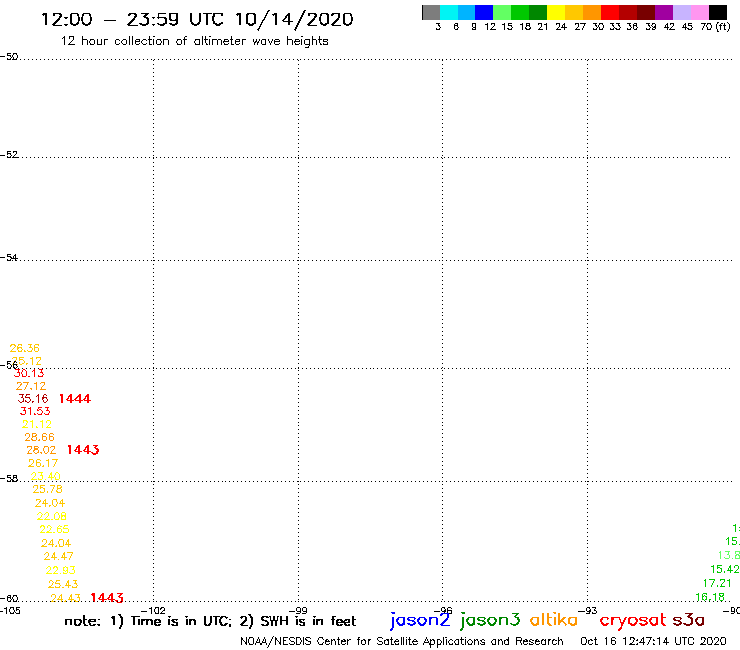Click the 1443 time label beside 28.02
The height and width of the screenshot is (650, 740).
point(83,450)
